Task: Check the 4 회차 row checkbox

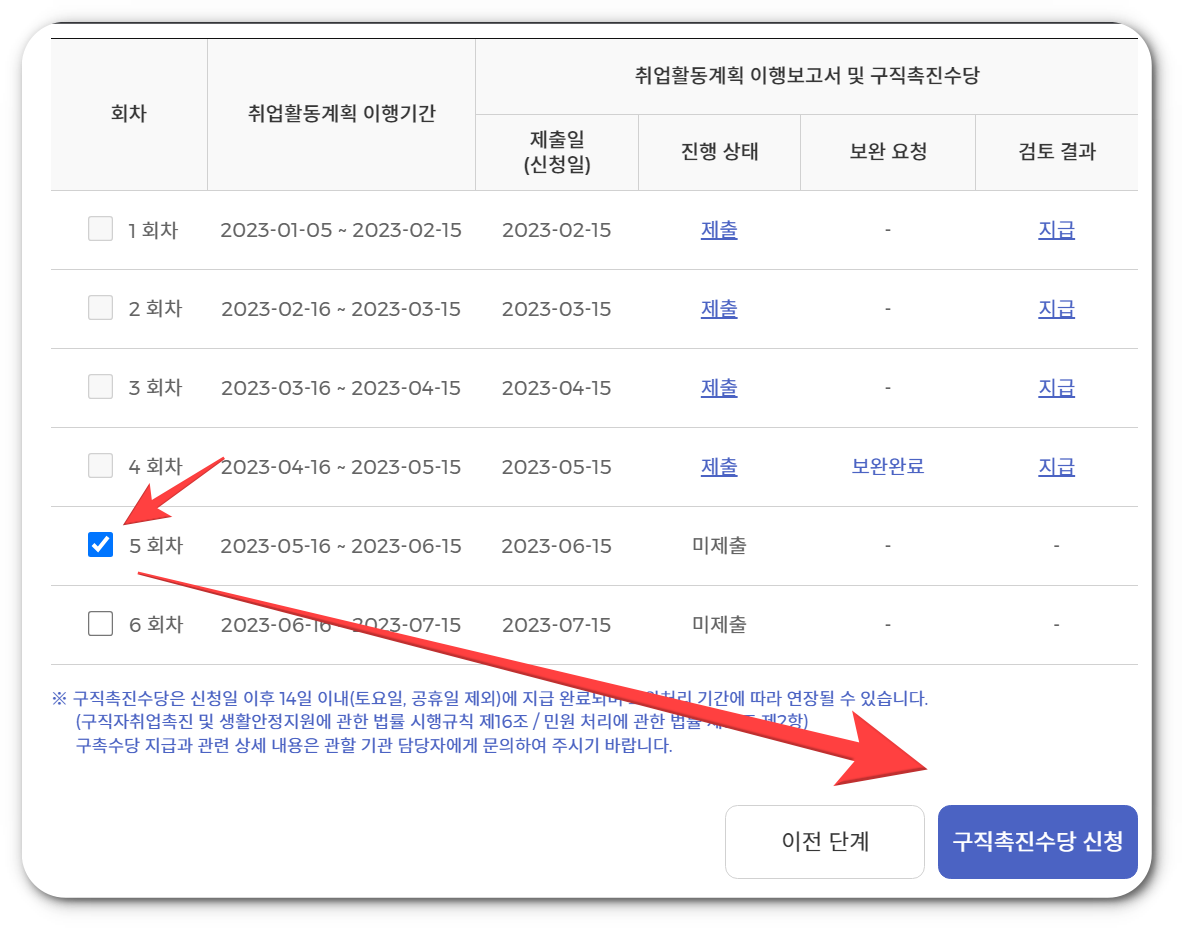Action: 100,466
